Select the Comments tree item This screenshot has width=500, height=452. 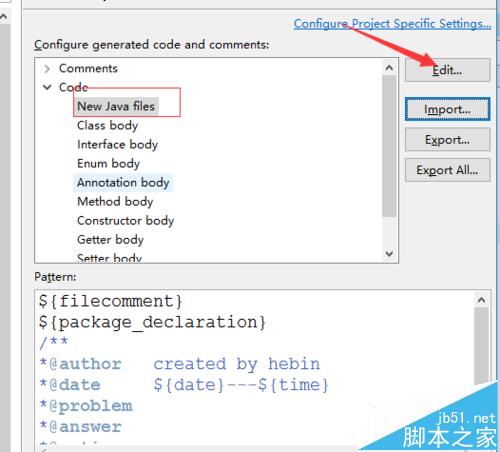[x=88, y=68]
